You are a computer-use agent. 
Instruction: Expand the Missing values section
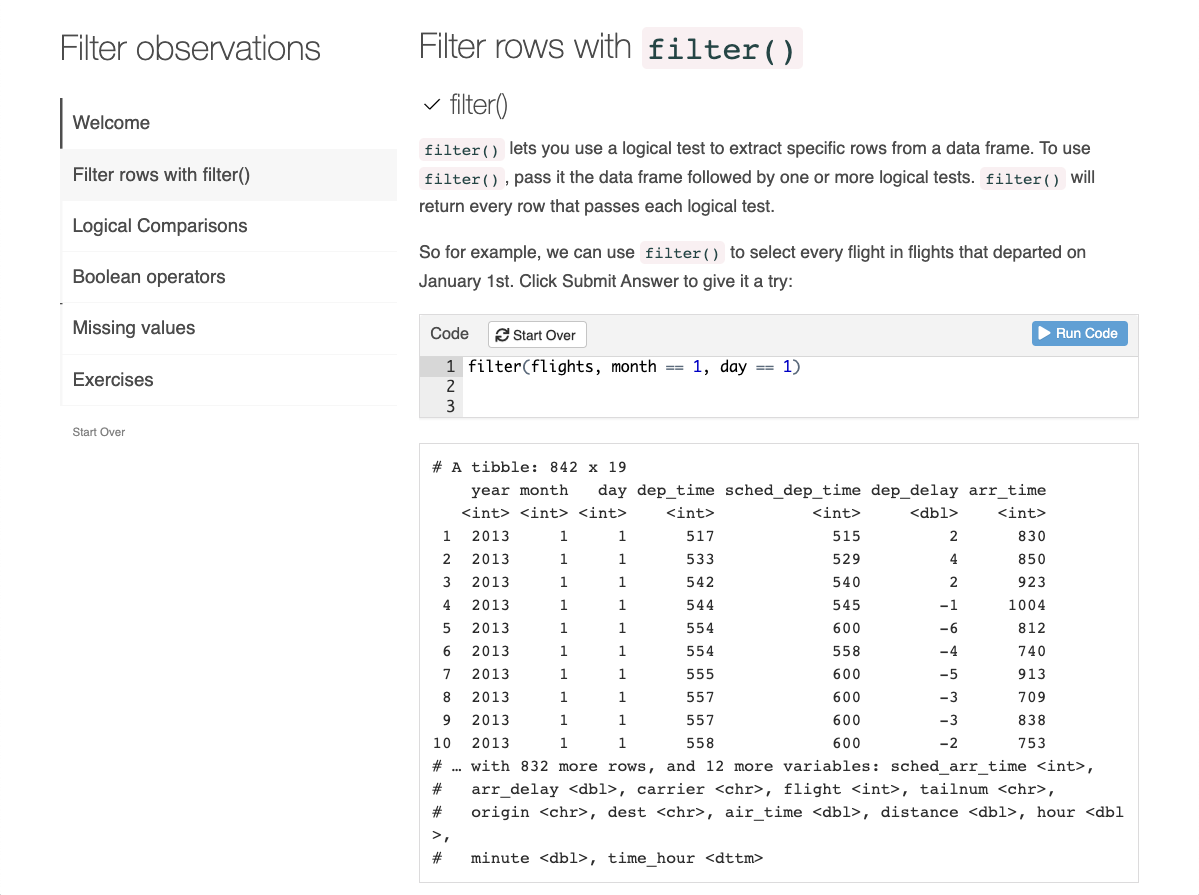pyautogui.click(x=133, y=327)
